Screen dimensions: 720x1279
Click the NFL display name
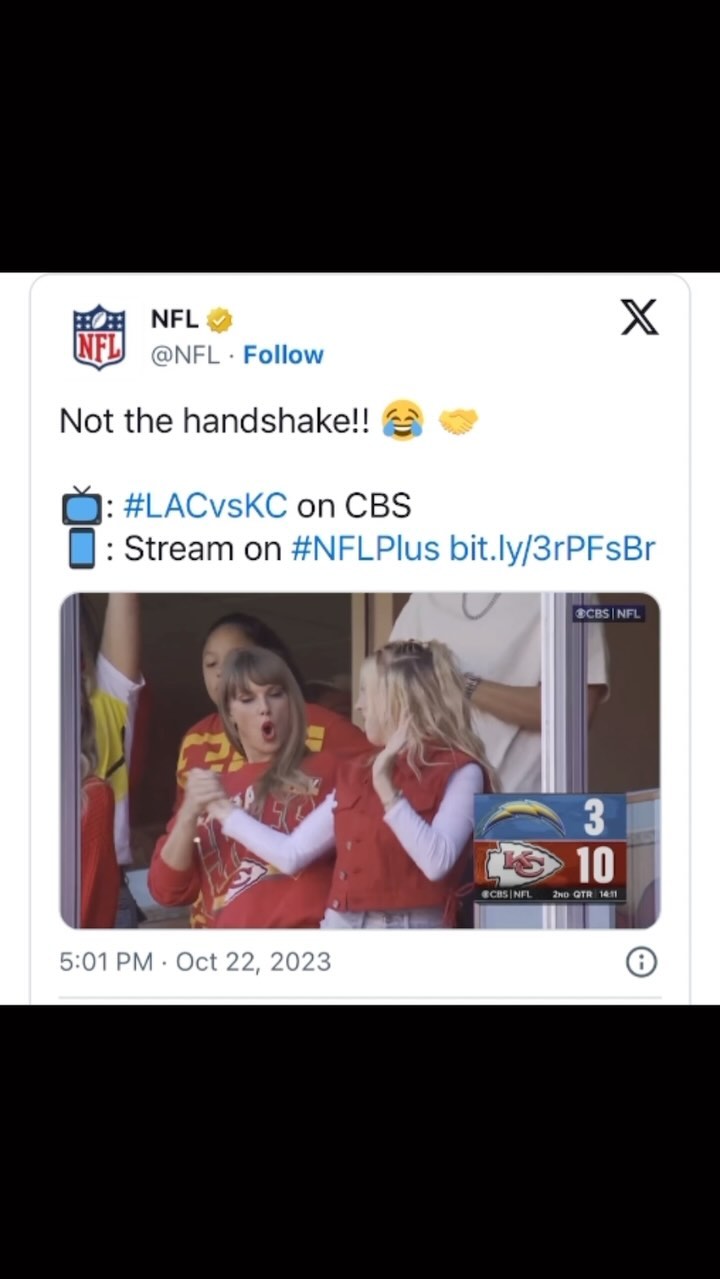(x=174, y=319)
